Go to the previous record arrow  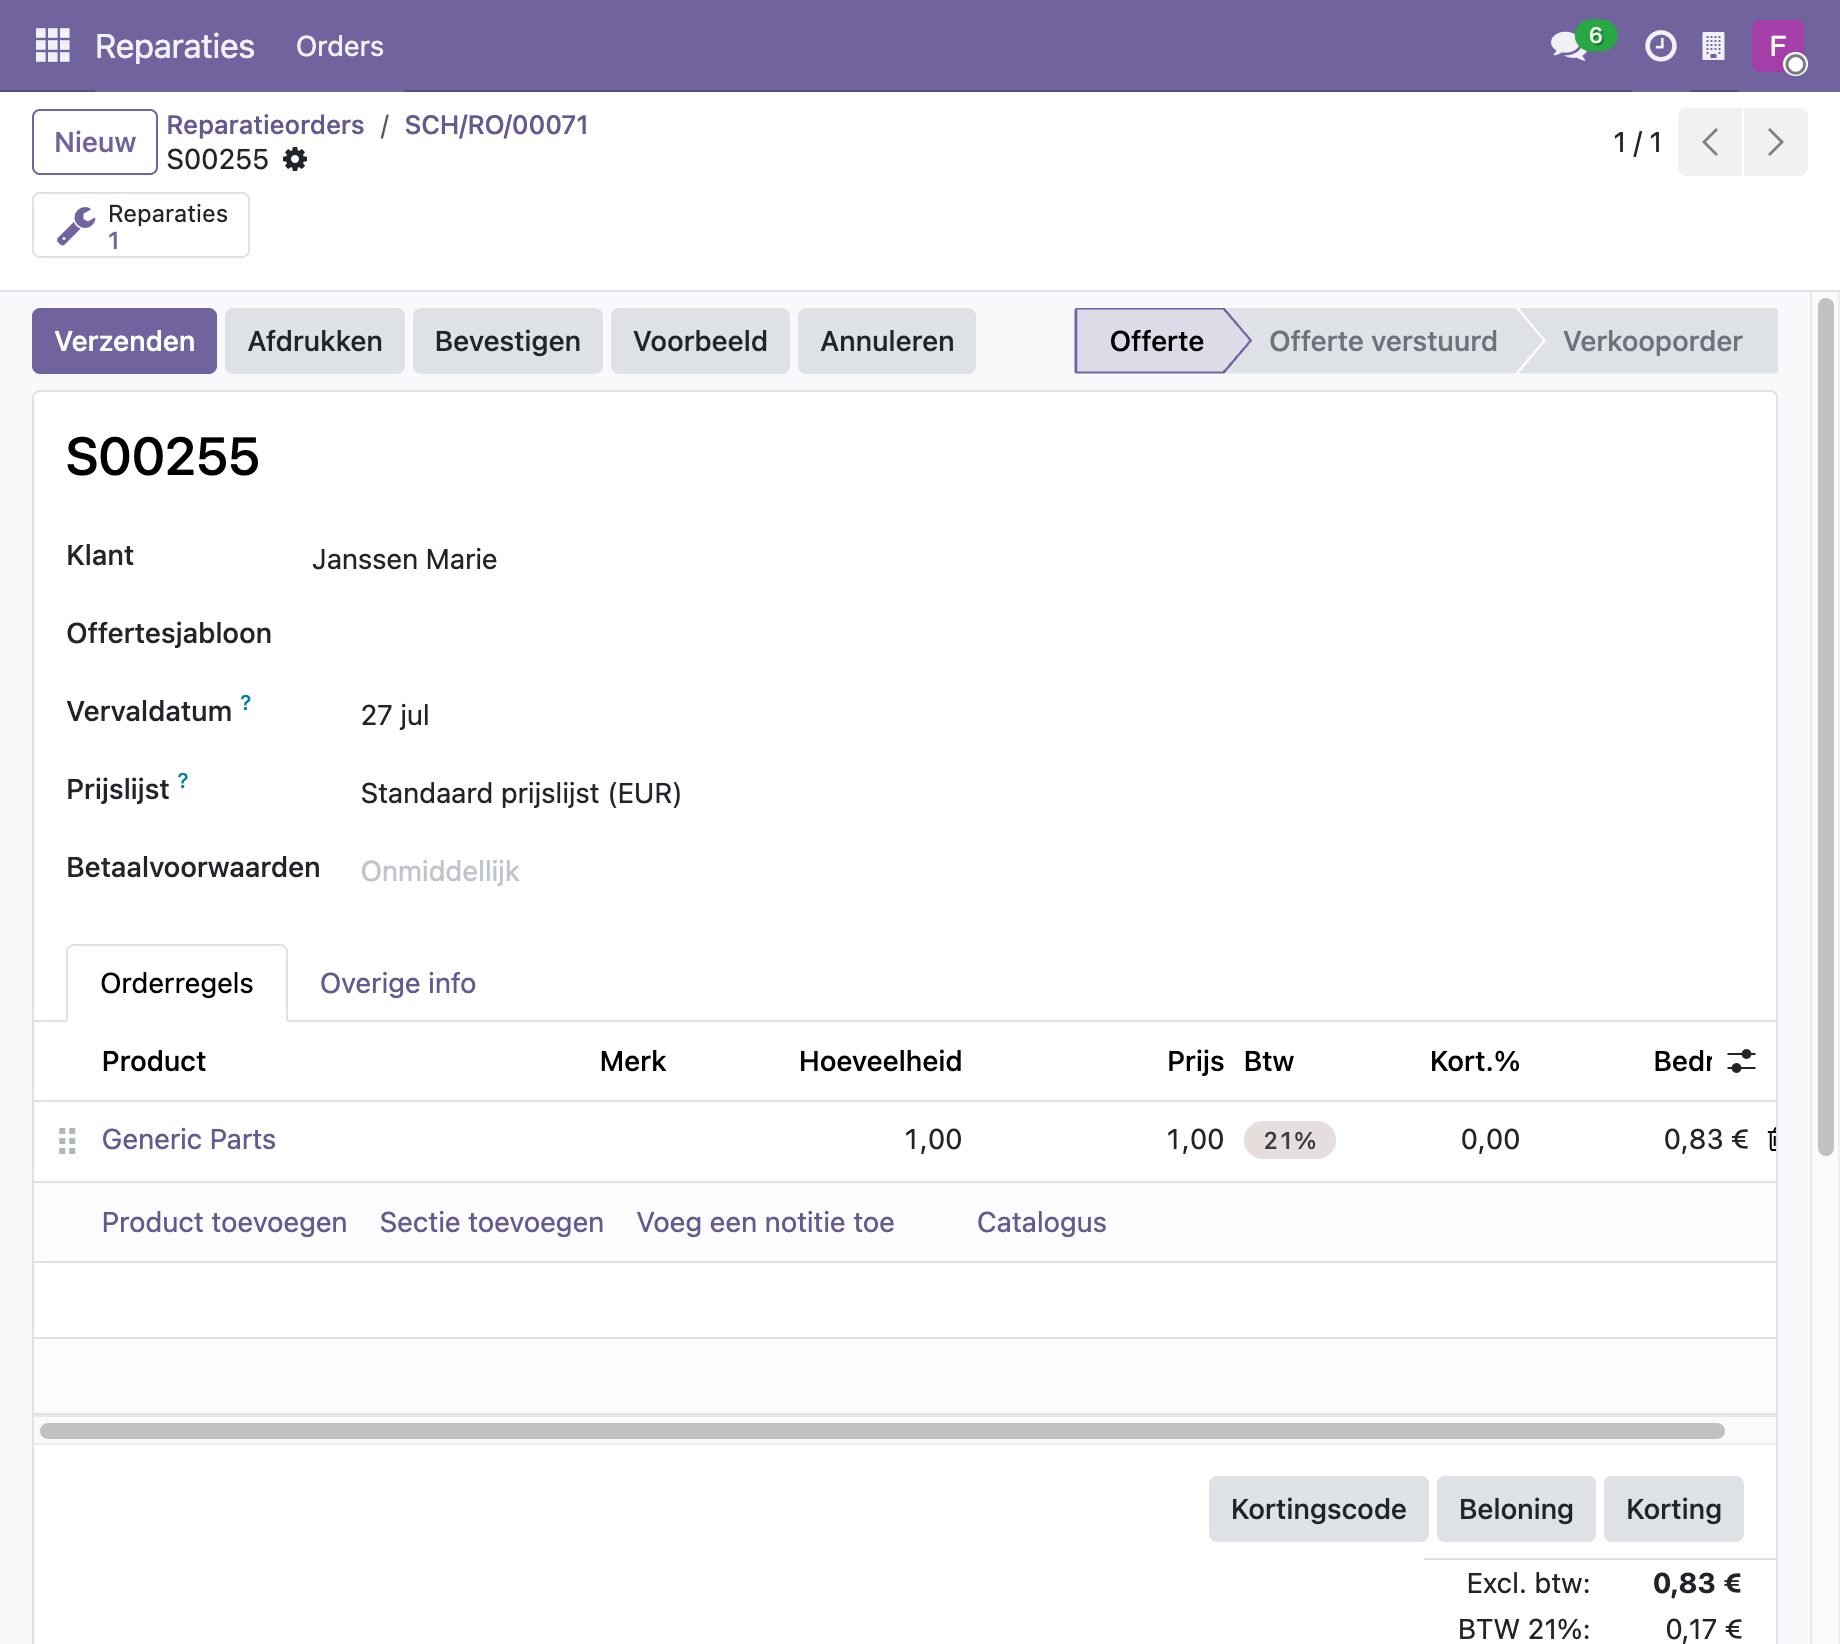[1710, 142]
